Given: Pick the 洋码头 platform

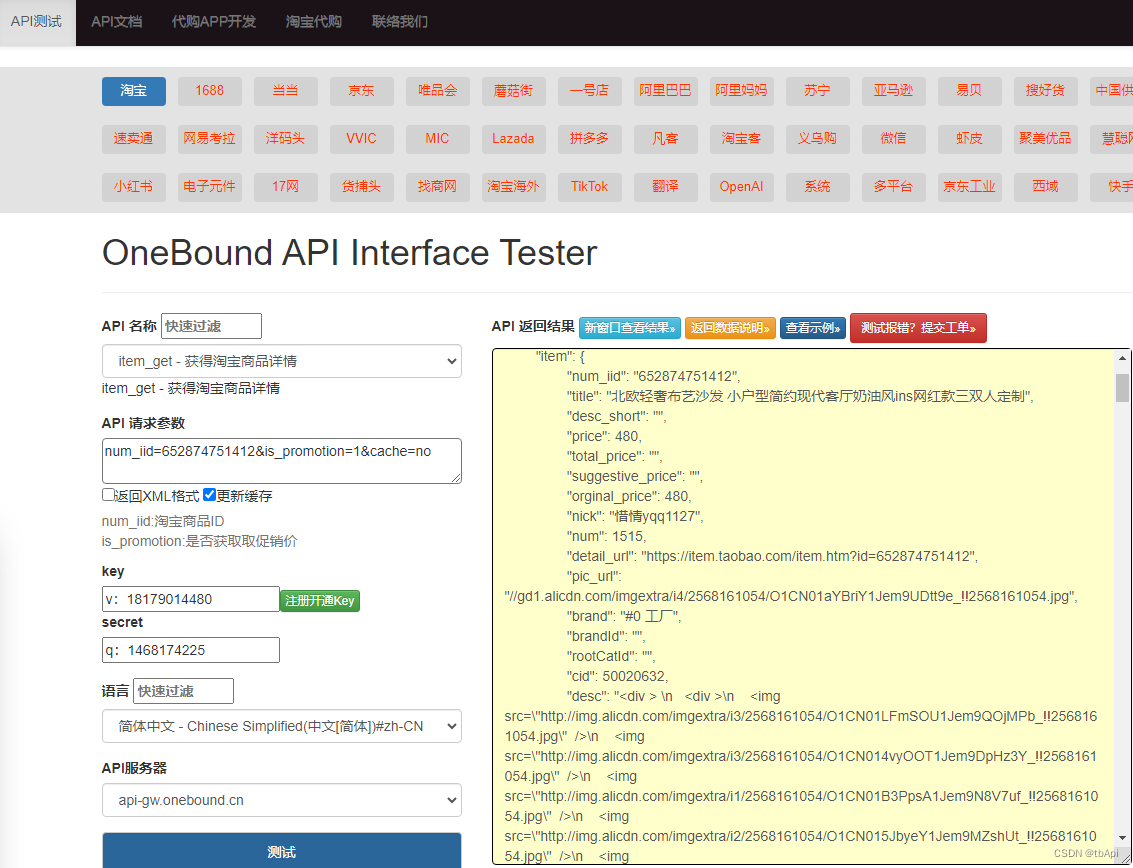Looking at the screenshot, I should [285, 139].
